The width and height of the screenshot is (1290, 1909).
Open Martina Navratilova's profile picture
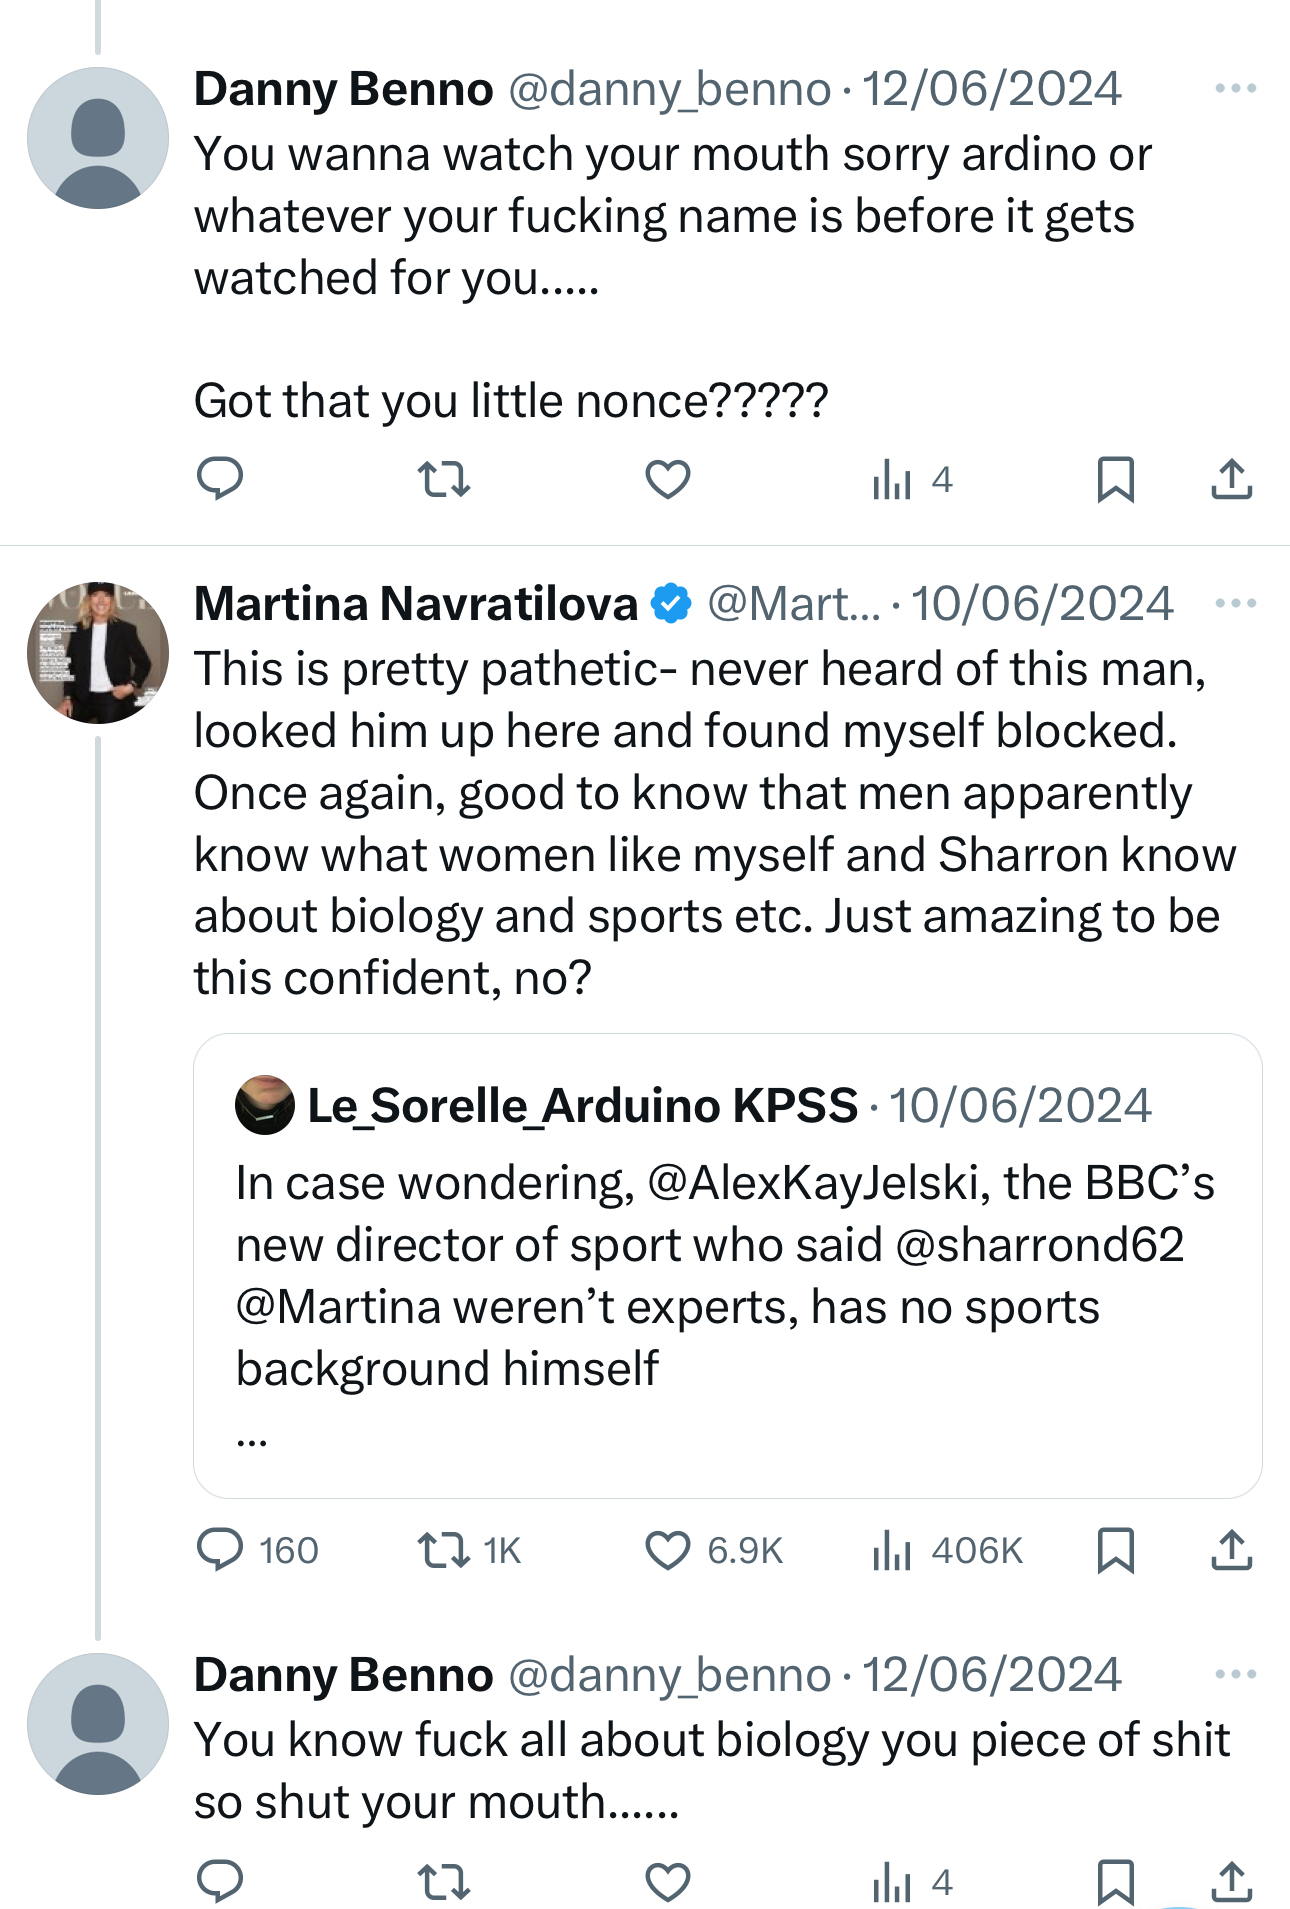click(x=98, y=652)
